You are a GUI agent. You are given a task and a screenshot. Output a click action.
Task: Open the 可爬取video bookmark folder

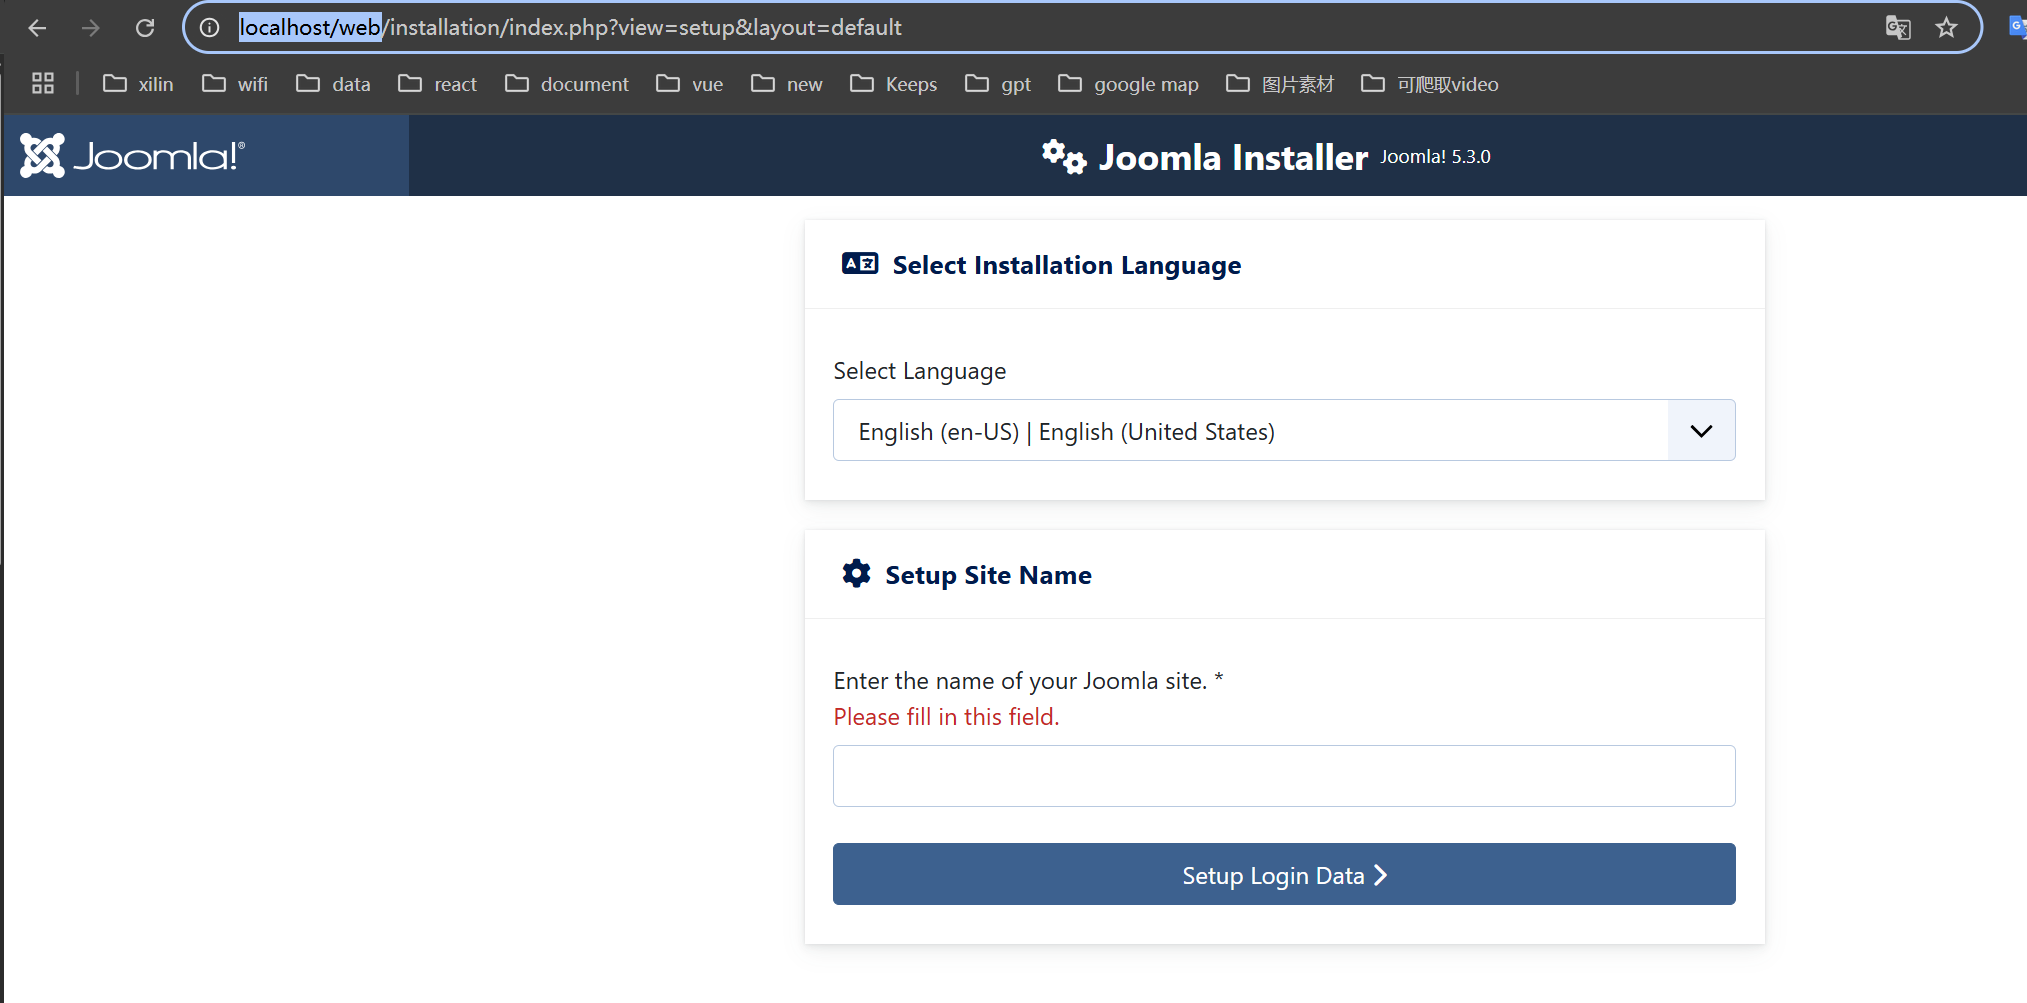1430,84
